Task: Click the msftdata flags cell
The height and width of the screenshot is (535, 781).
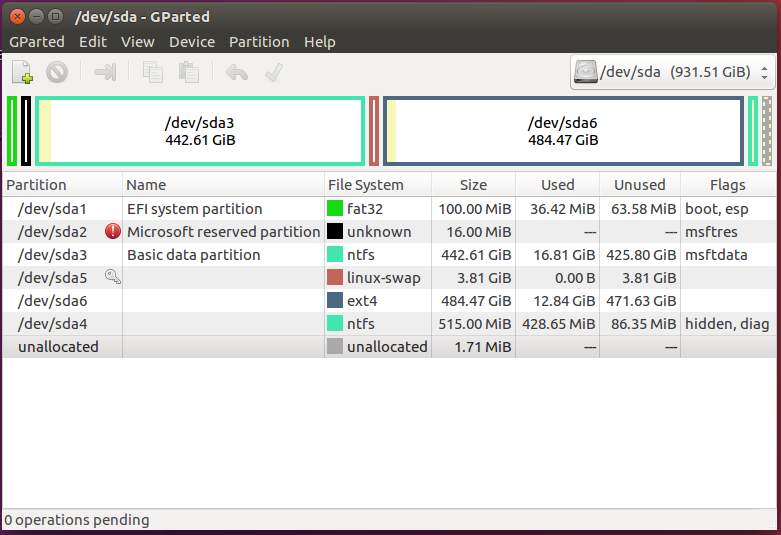Action: [x=716, y=255]
